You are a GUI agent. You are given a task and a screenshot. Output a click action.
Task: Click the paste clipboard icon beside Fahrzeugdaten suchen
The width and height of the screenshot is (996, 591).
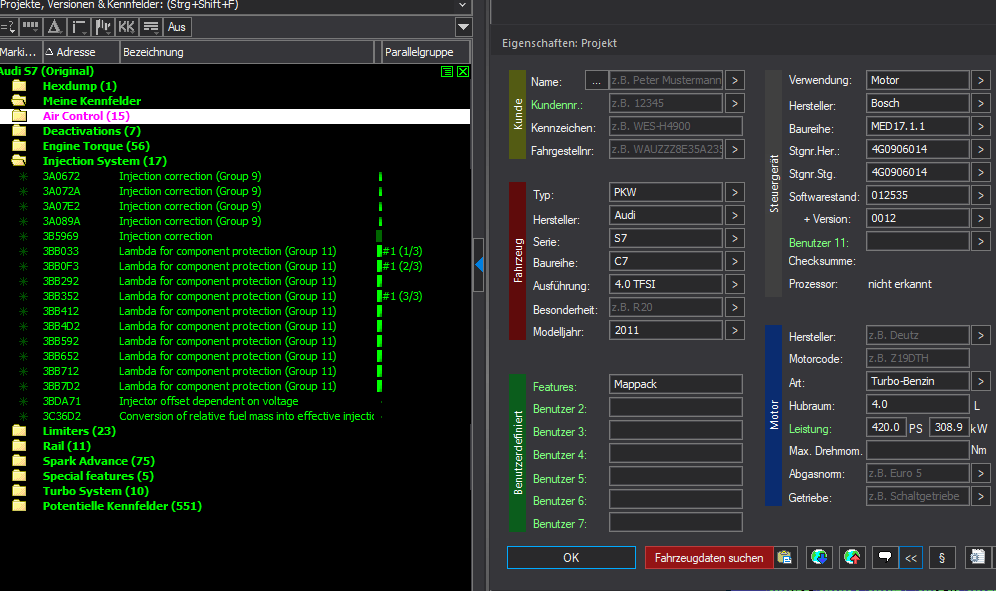pos(785,558)
